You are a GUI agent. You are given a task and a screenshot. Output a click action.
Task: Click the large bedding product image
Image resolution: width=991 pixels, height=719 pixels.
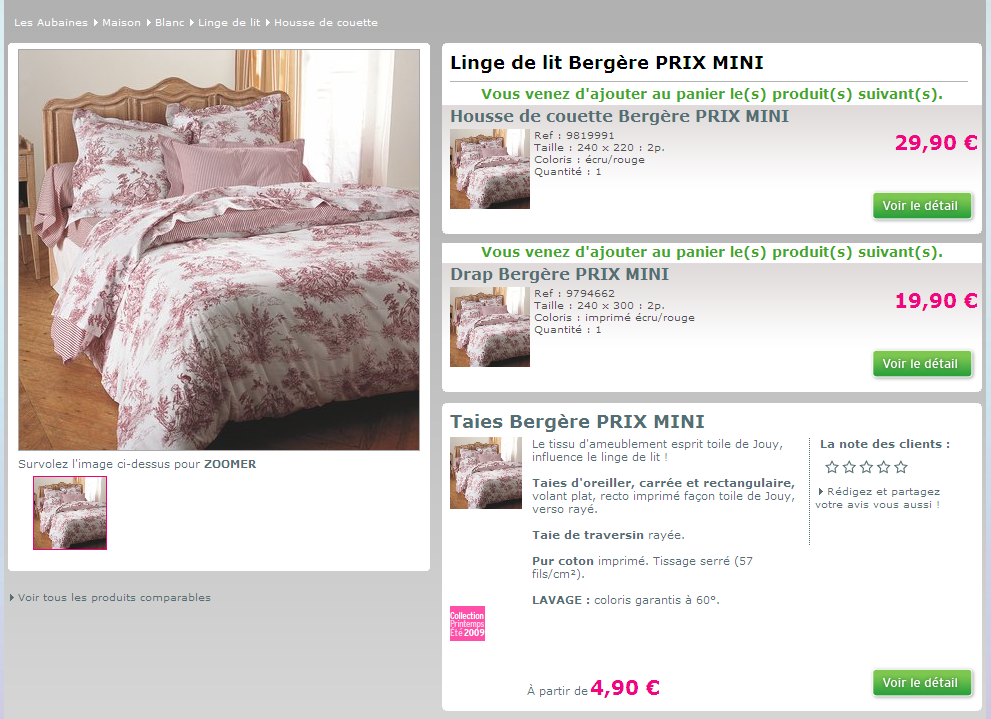(219, 250)
